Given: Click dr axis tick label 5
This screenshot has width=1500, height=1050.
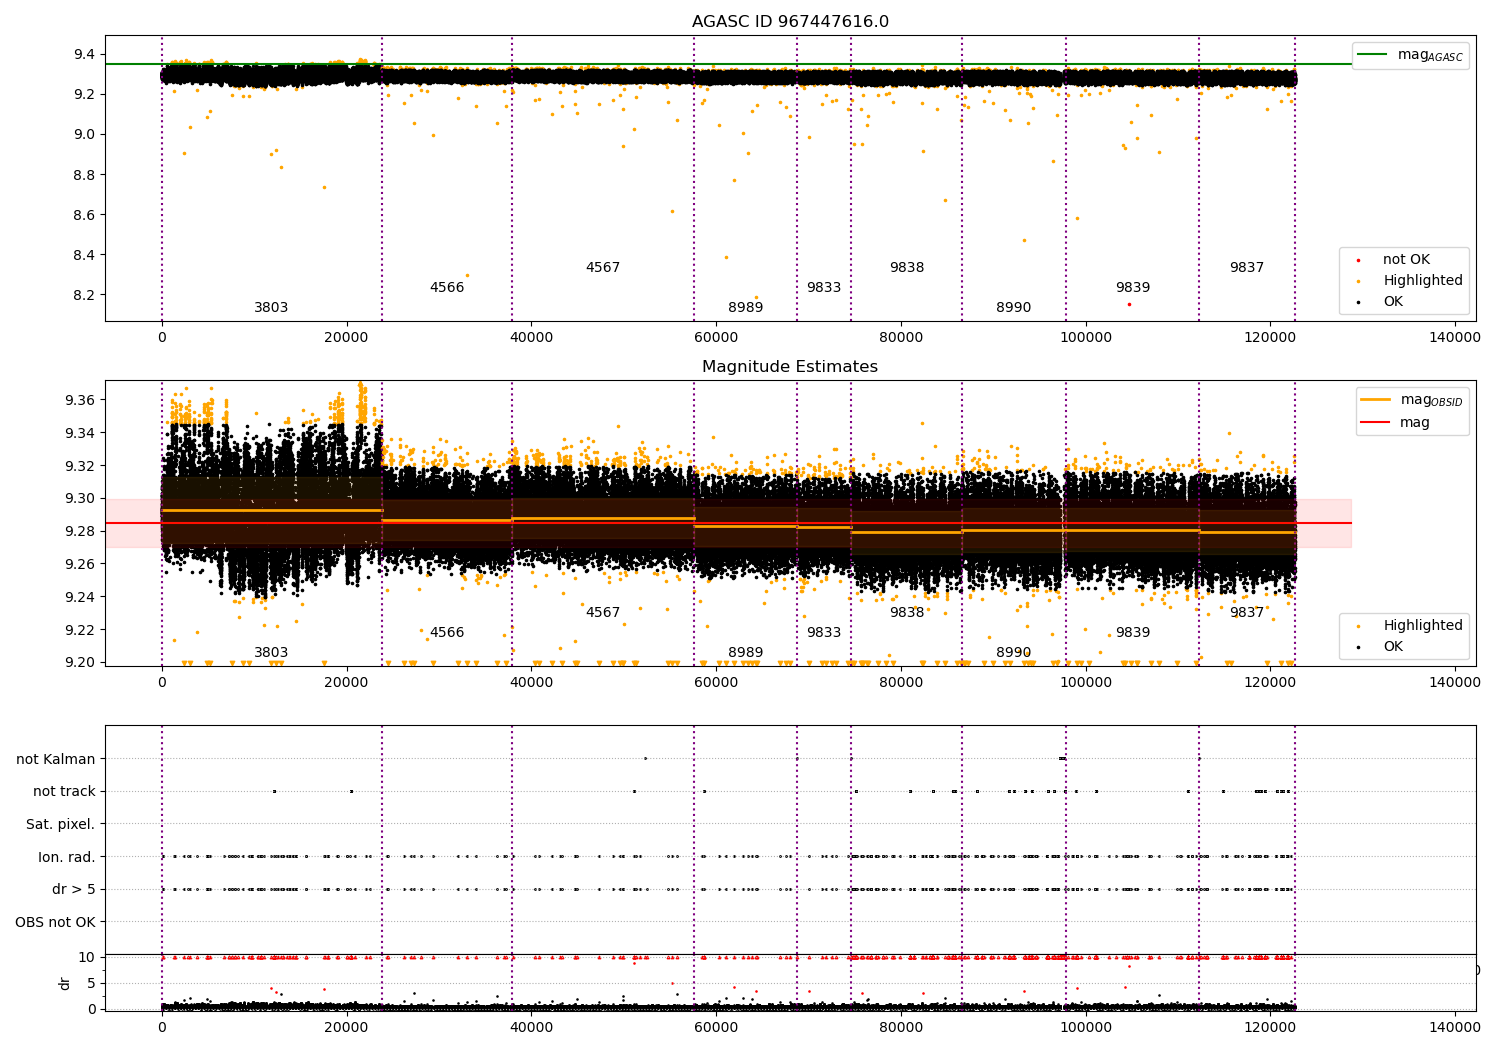Looking at the screenshot, I should point(92,983).
